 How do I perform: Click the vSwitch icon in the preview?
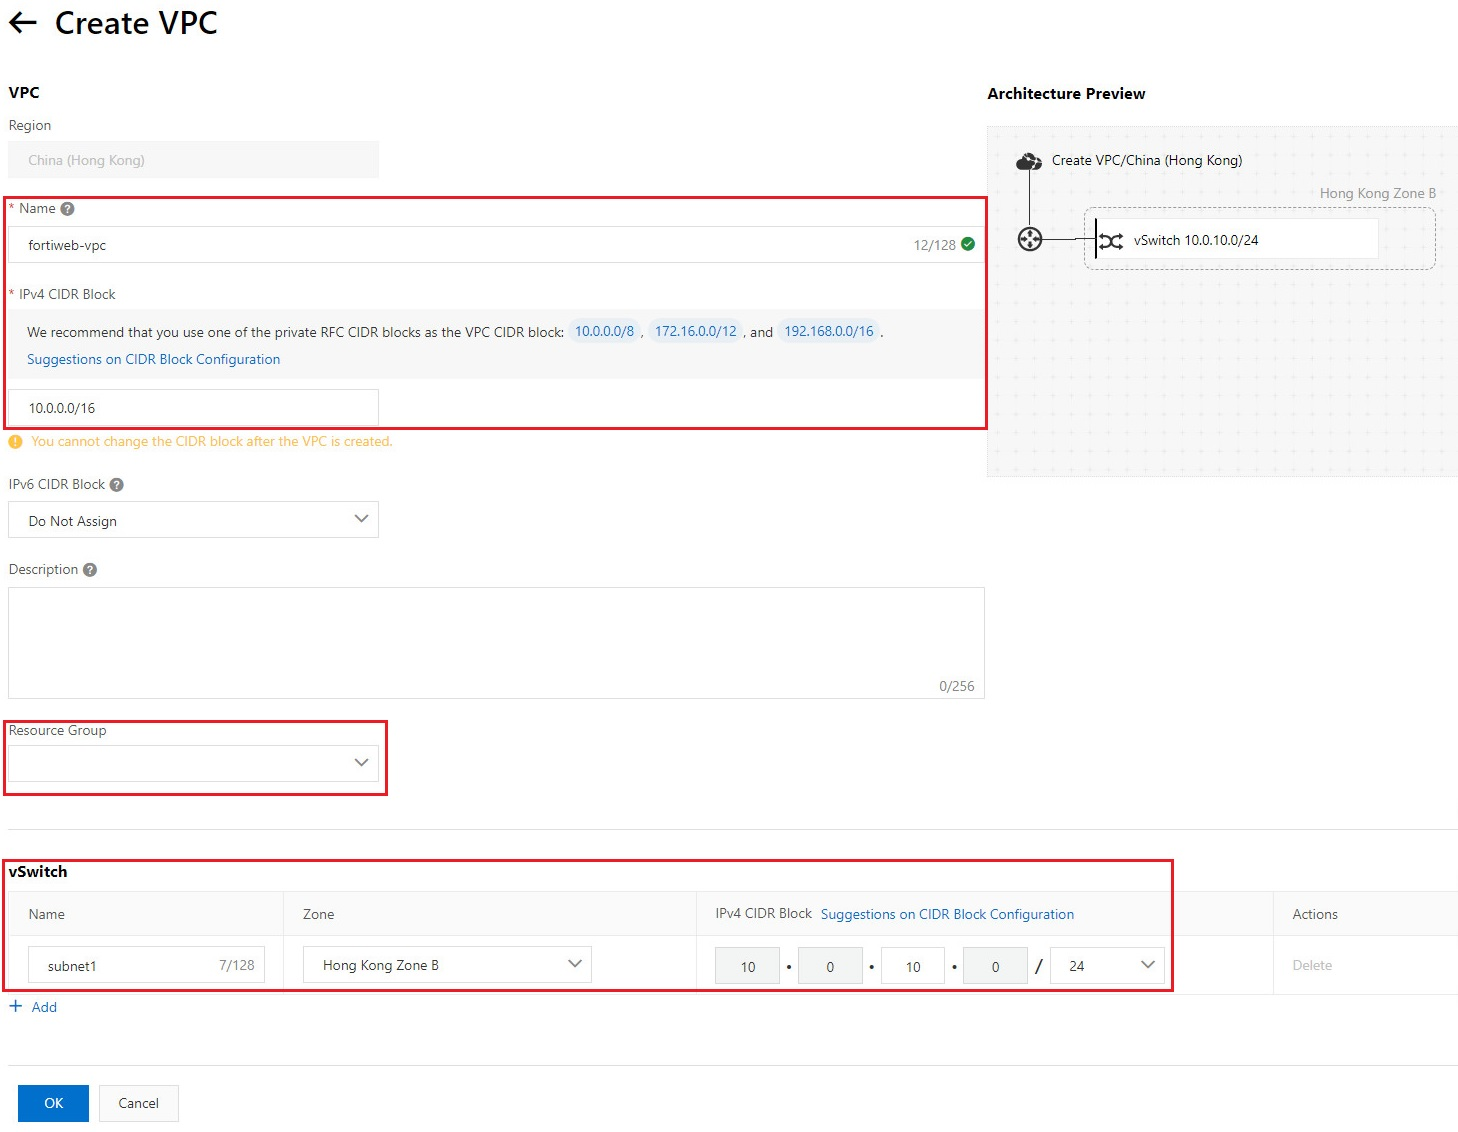click(x=1112, y=240)
